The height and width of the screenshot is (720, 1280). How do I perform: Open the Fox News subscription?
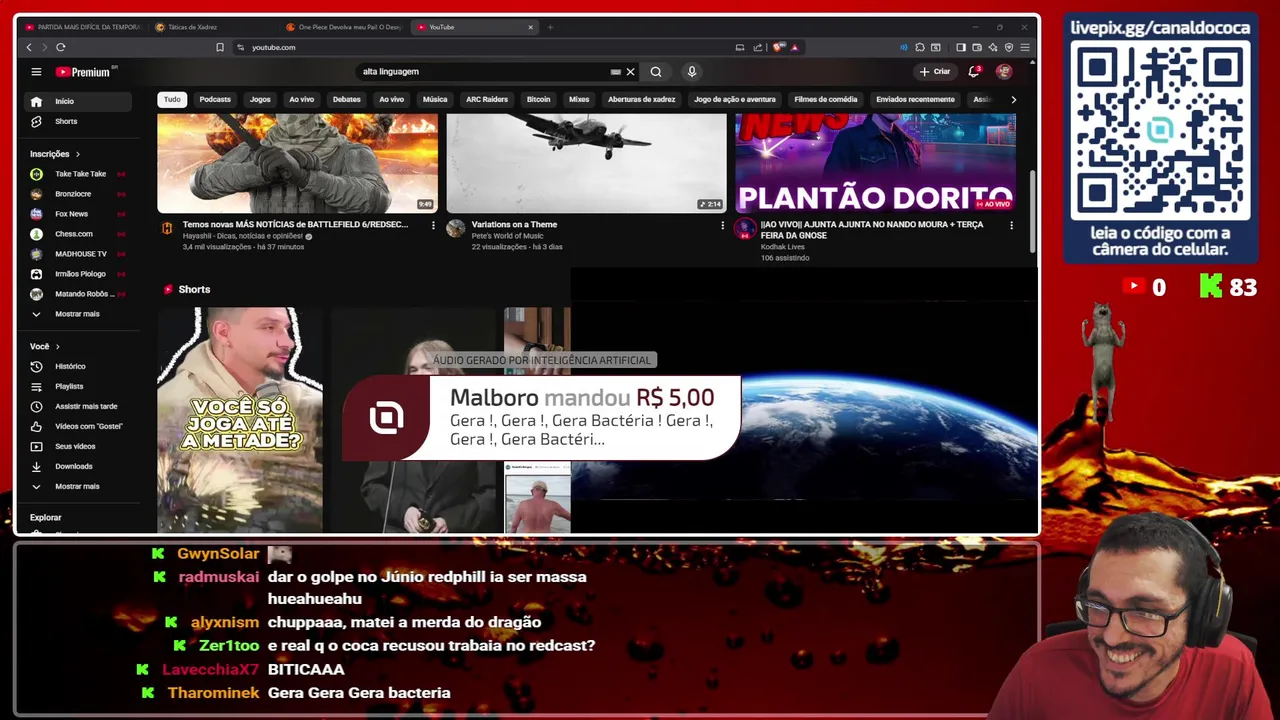point(77,214)
